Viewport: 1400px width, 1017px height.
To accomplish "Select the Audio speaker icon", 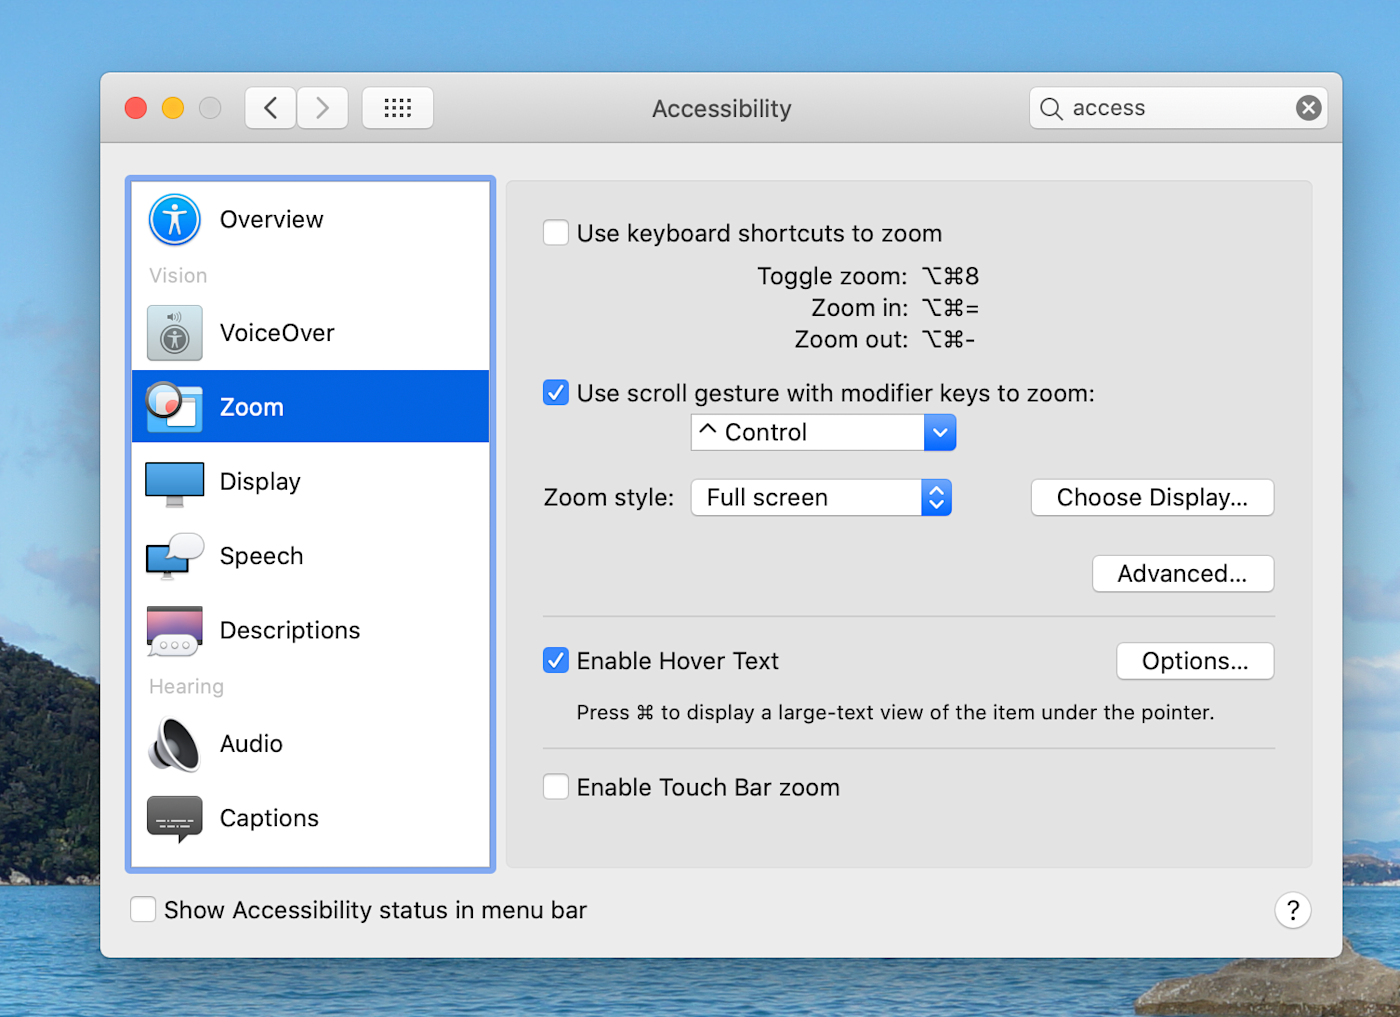I will pyautogui.click(x=175, y=745).
